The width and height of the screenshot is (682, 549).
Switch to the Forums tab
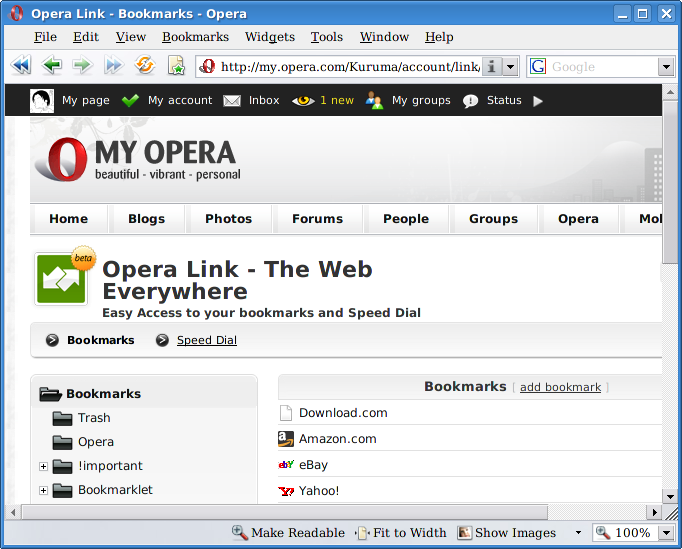318,219
